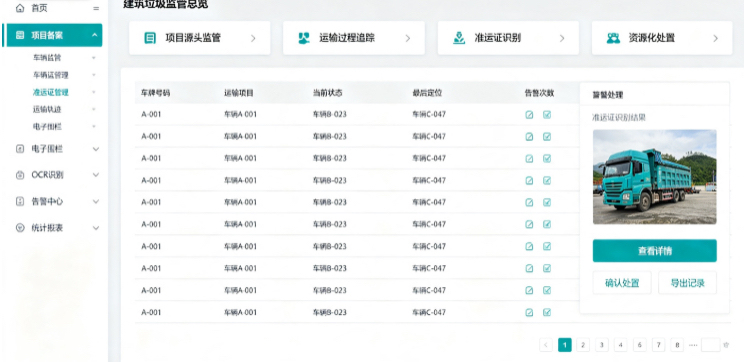Open the 运输过程追踪 card right chevron
The height and width of the screenshot is (362, 744).
(x=408, y=38)
